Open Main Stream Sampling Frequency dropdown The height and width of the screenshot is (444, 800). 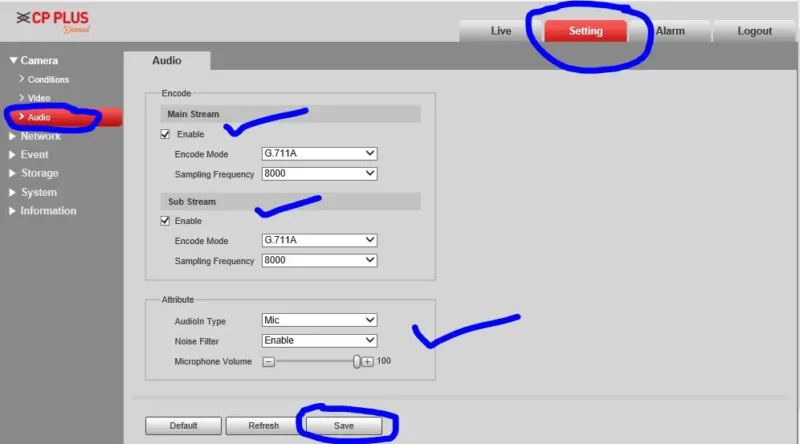click(319, 174)
